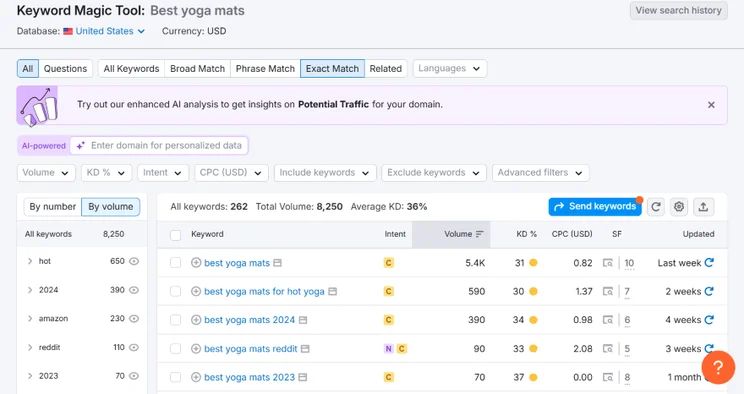Viewport: 744px width, 394px height.
Task: Select the Questions tab
Action: pyautogui.click(x=65, y=69)
